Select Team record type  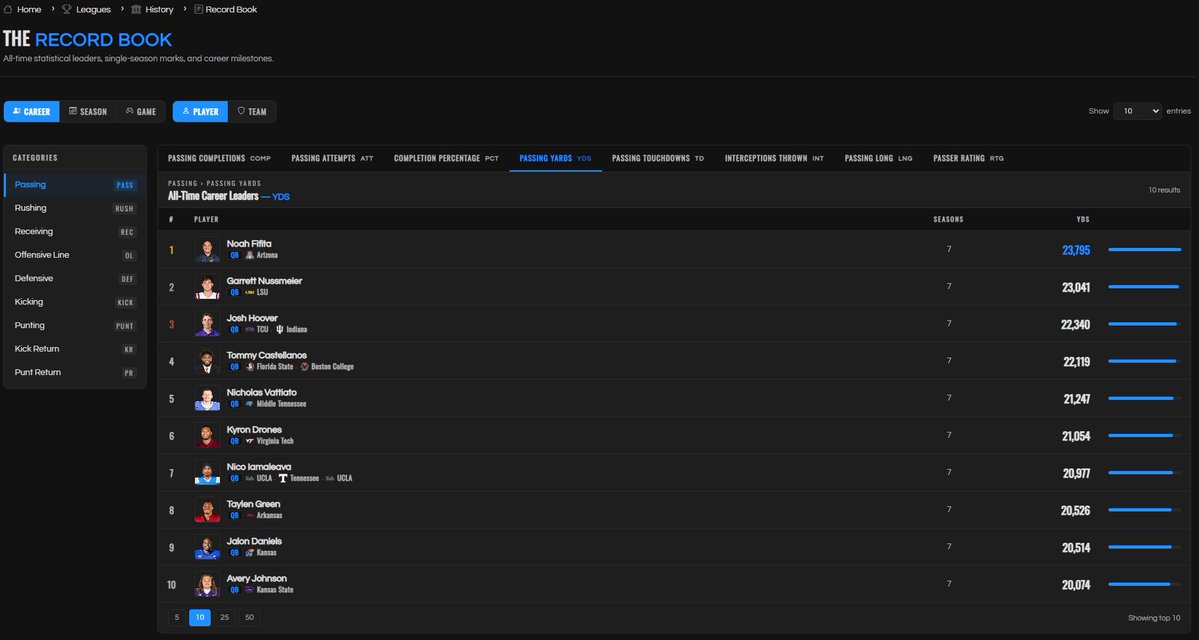252,112
